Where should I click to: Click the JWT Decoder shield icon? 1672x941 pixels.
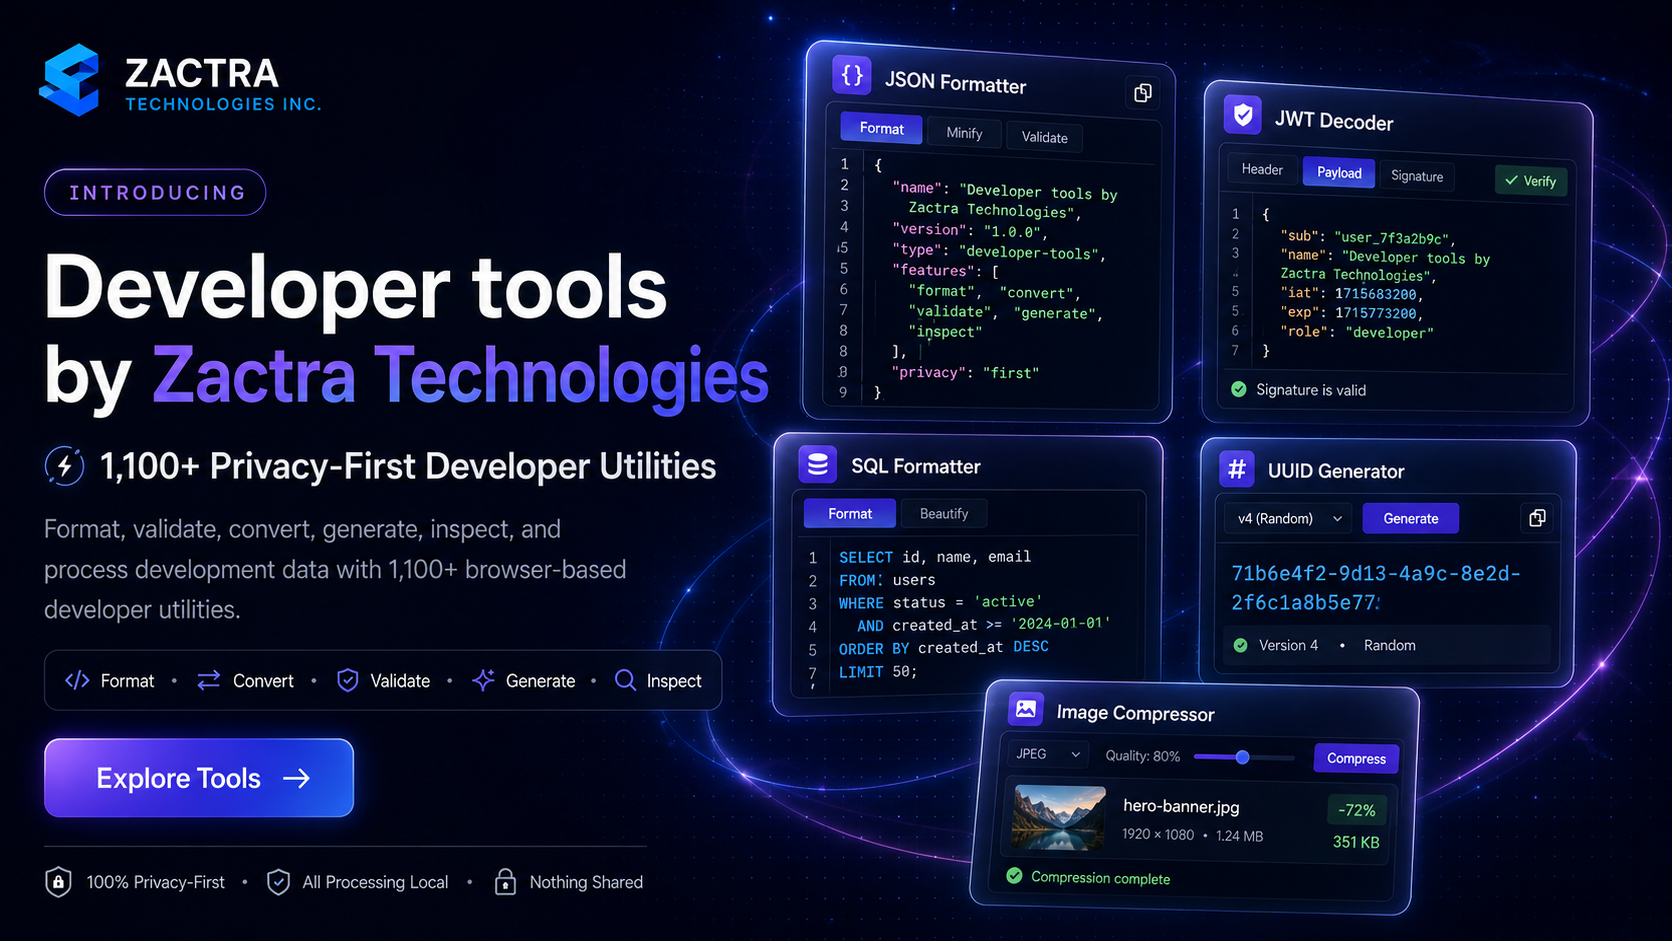click(x=1243, y=115)
